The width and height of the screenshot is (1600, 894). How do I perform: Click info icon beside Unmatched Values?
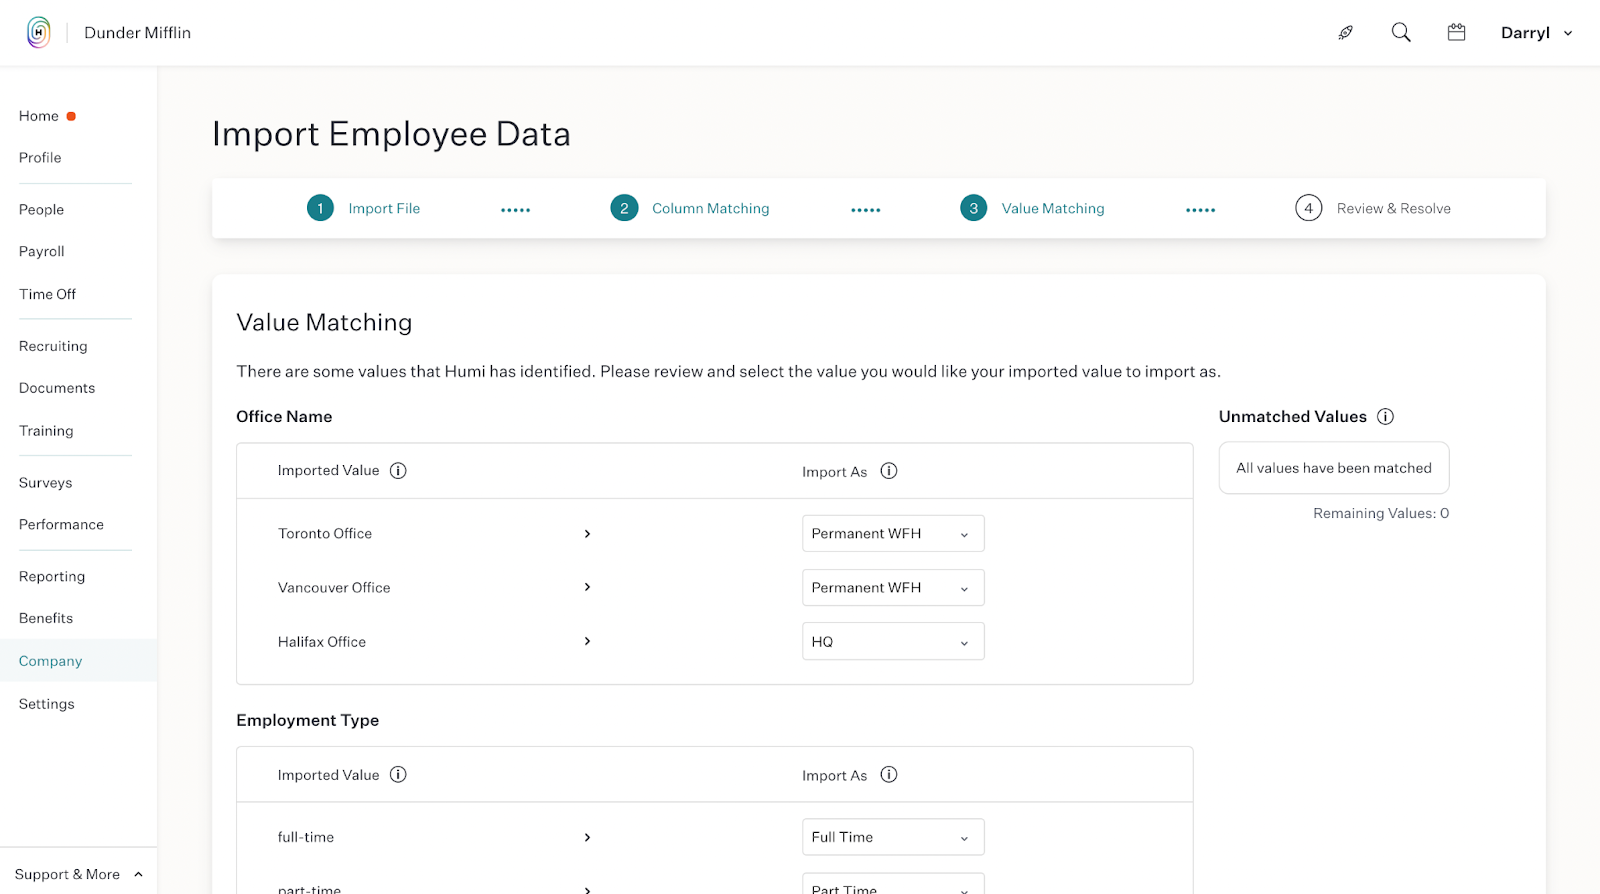[1385, 417]
